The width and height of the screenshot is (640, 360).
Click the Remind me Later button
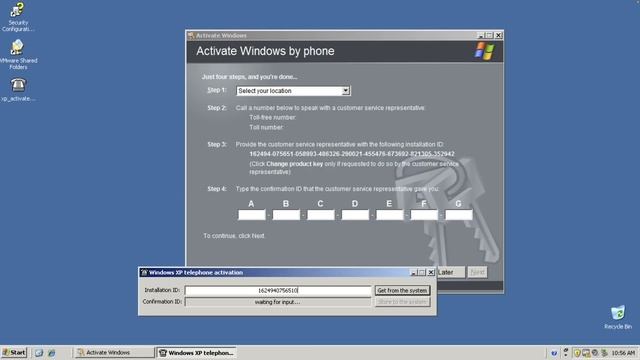pos(451,272)
